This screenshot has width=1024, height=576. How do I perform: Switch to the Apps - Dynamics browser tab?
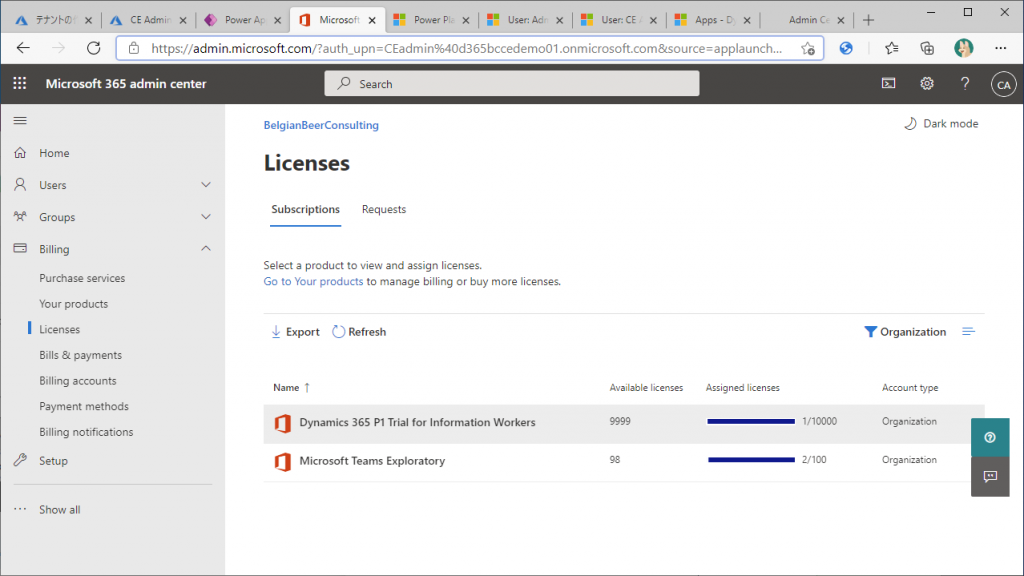tap(714, 20)
